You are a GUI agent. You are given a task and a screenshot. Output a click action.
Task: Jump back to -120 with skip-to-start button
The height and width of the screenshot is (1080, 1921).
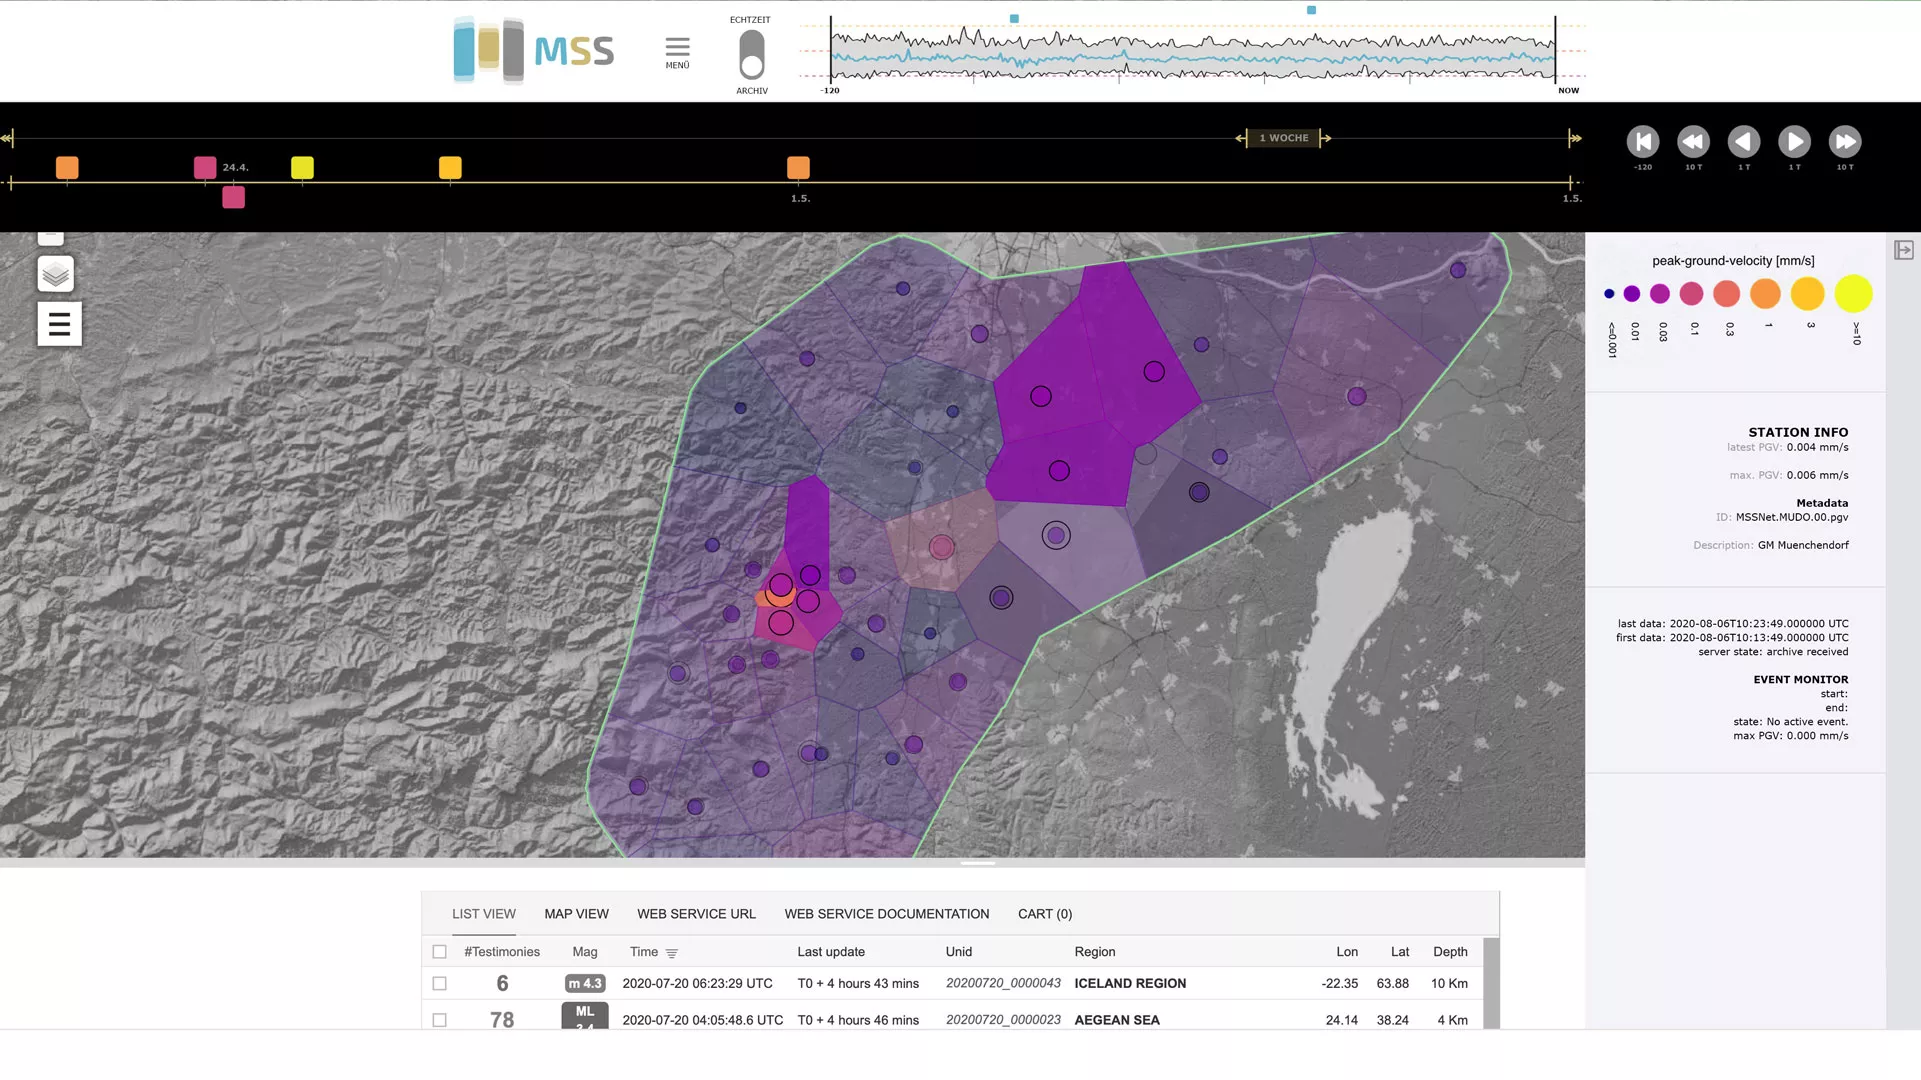1643,142
